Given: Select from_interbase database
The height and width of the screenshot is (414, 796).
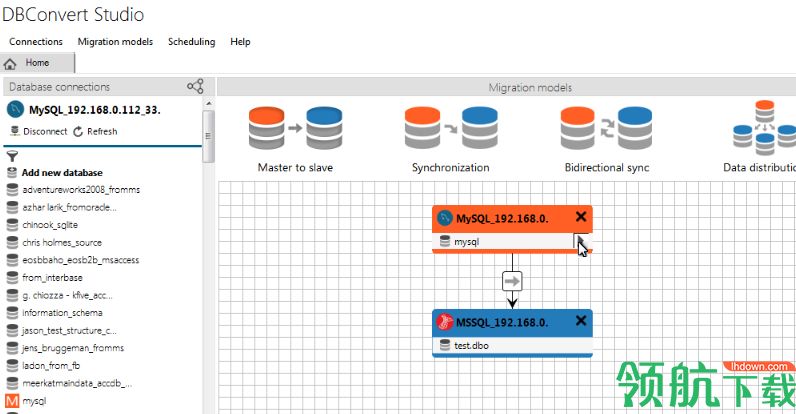Looking at the screenshot, I should (52, 278).
